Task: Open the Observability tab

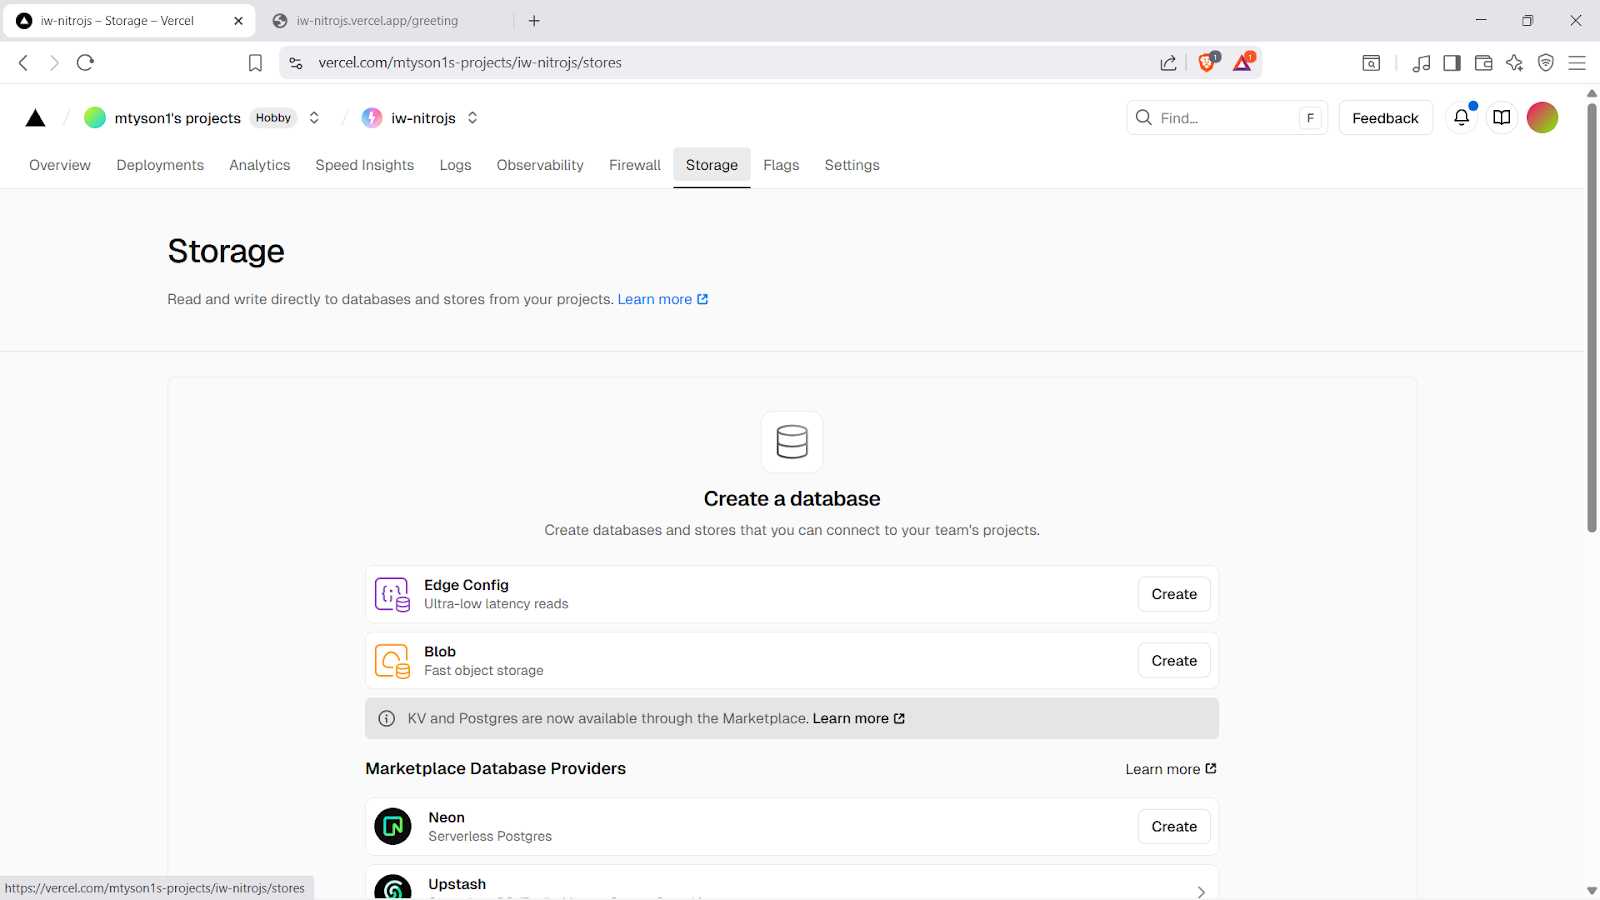Action: (540, 165)
